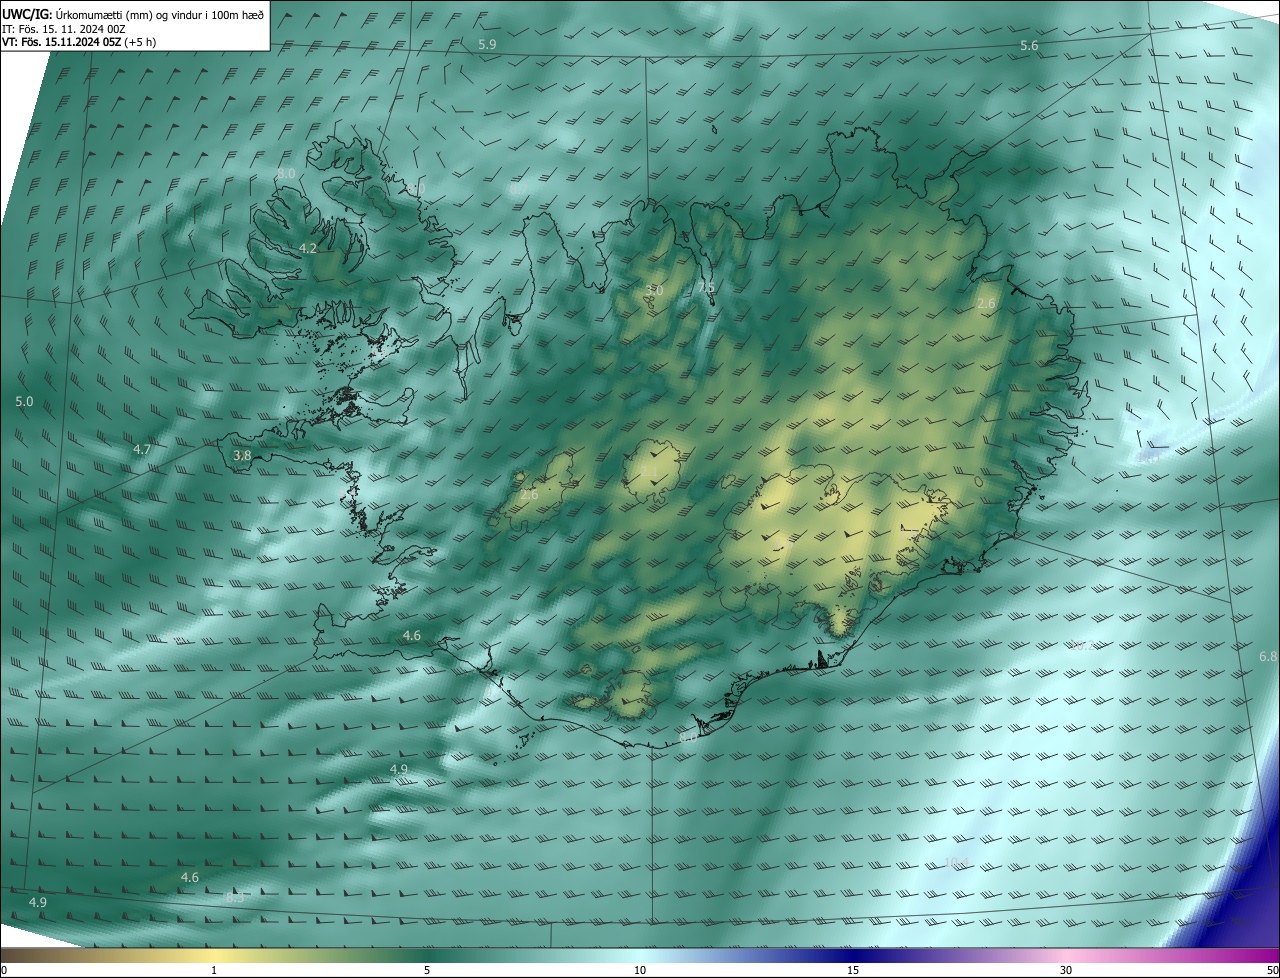Click the yellow band of the color scale

click(214, 956)
